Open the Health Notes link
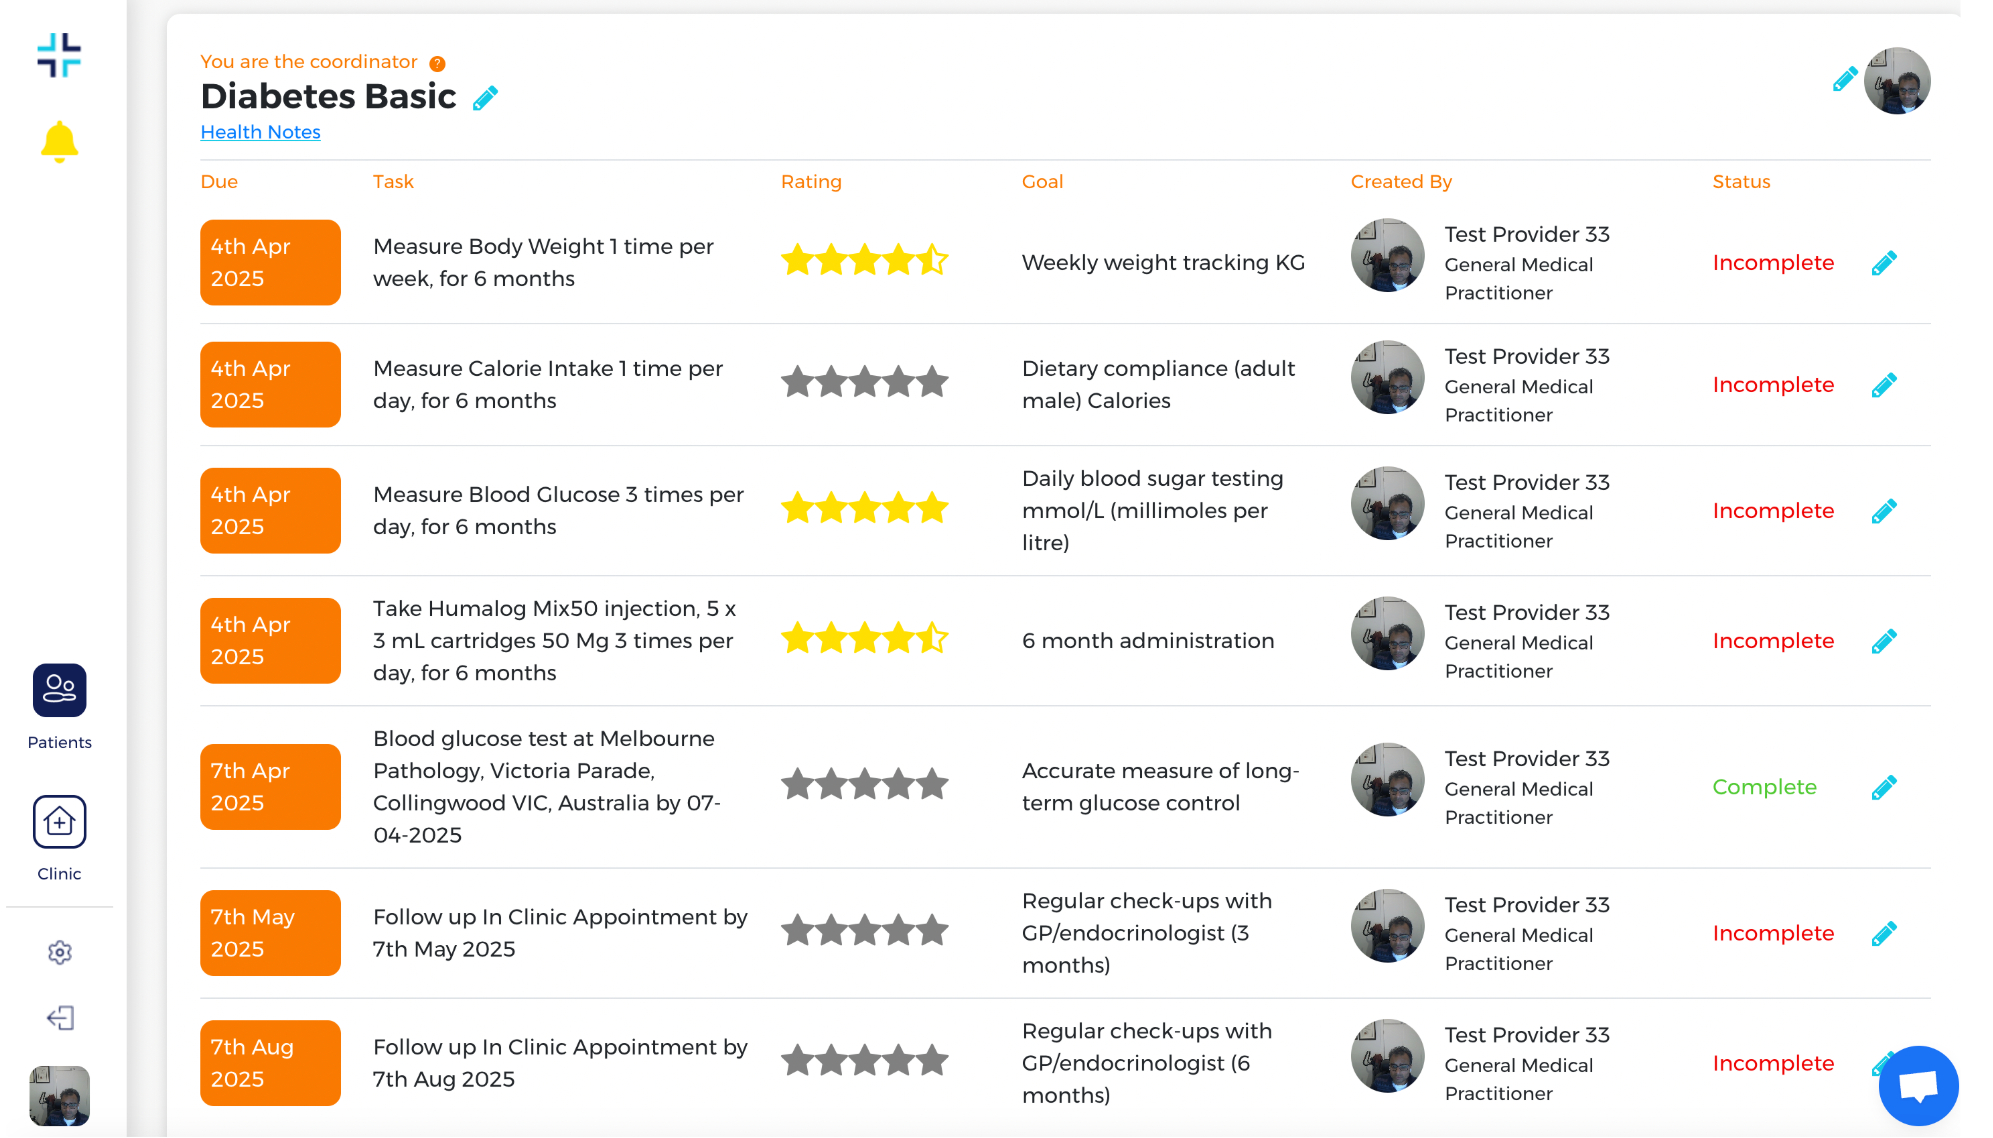Screen dimensions: 1993x1138 (x=260, y=132)
